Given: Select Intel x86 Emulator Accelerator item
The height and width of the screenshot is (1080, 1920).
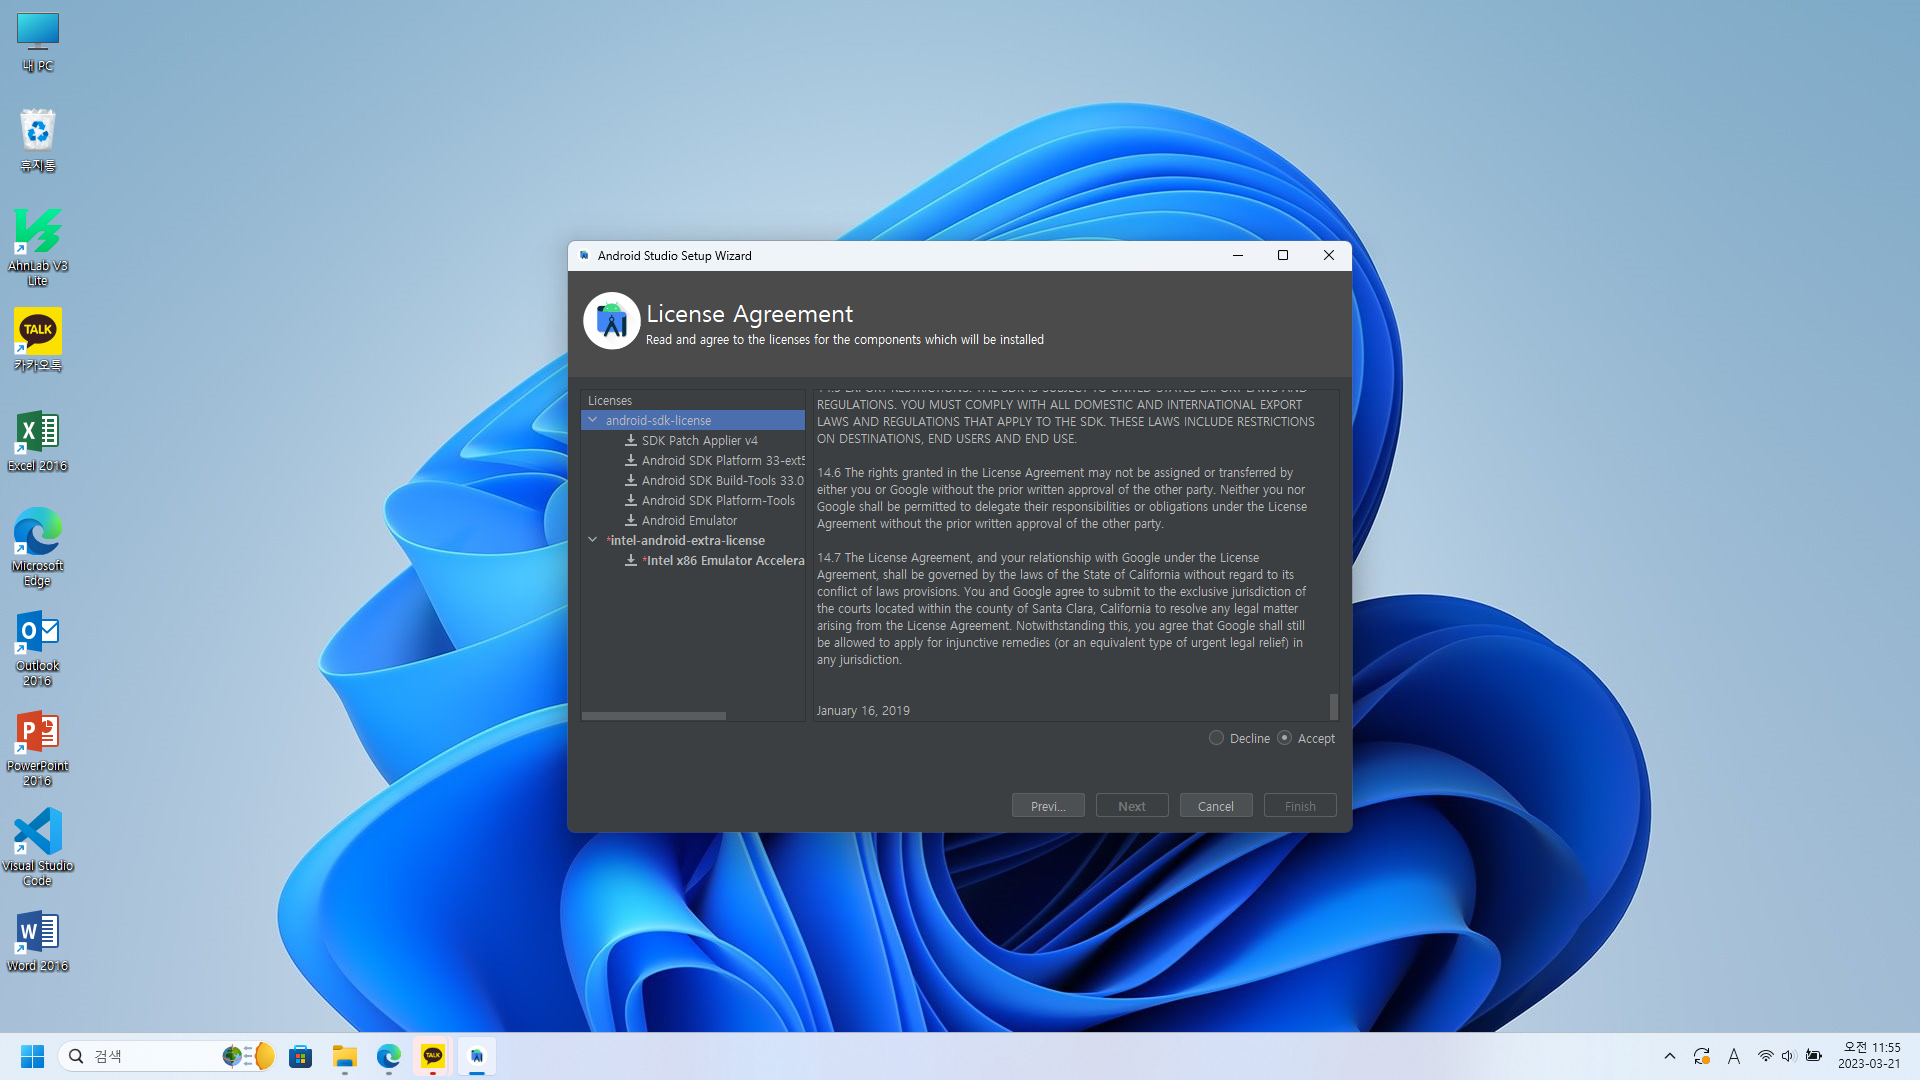Looking at the screenshot, I should pyautogui.click(x=723, y=560).
